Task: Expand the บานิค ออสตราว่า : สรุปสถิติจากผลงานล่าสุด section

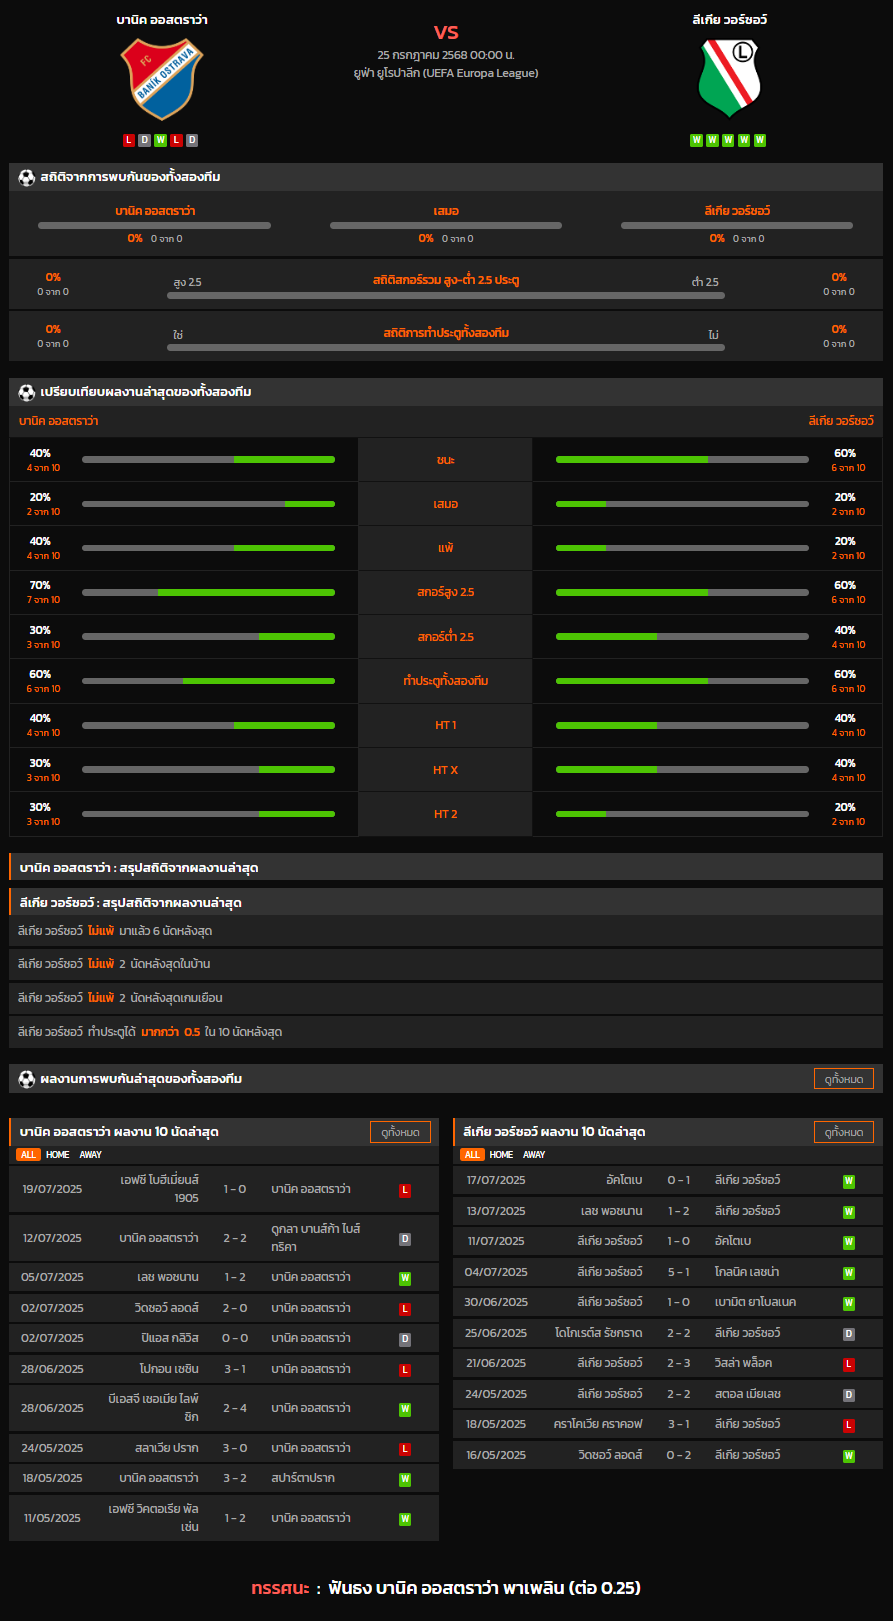Action: pyautogui.click(x=446, y=868)
